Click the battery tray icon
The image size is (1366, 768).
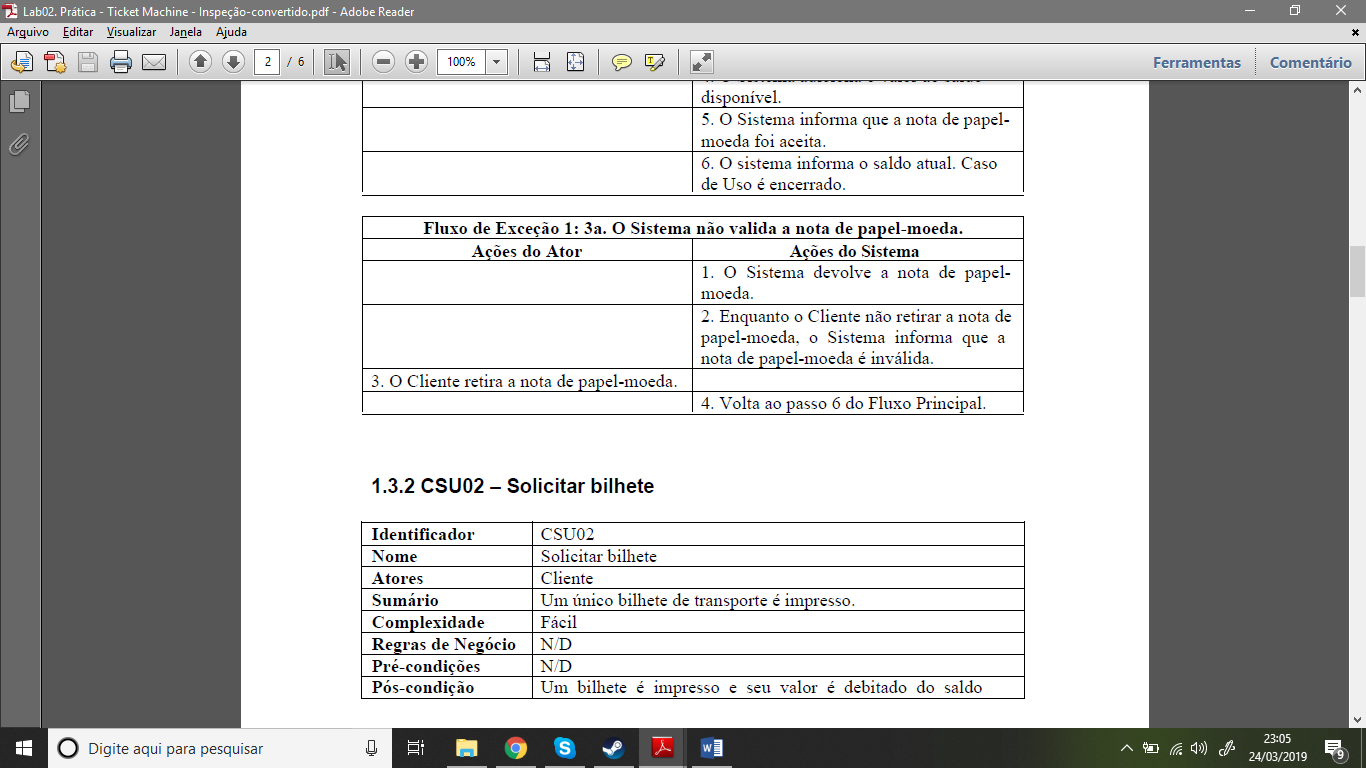click(1151, 748)
